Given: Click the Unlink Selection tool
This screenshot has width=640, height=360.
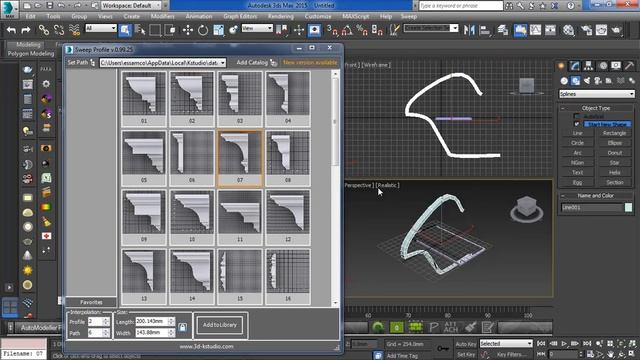Looking at the screenshot, I should click(x=59, y=30).
